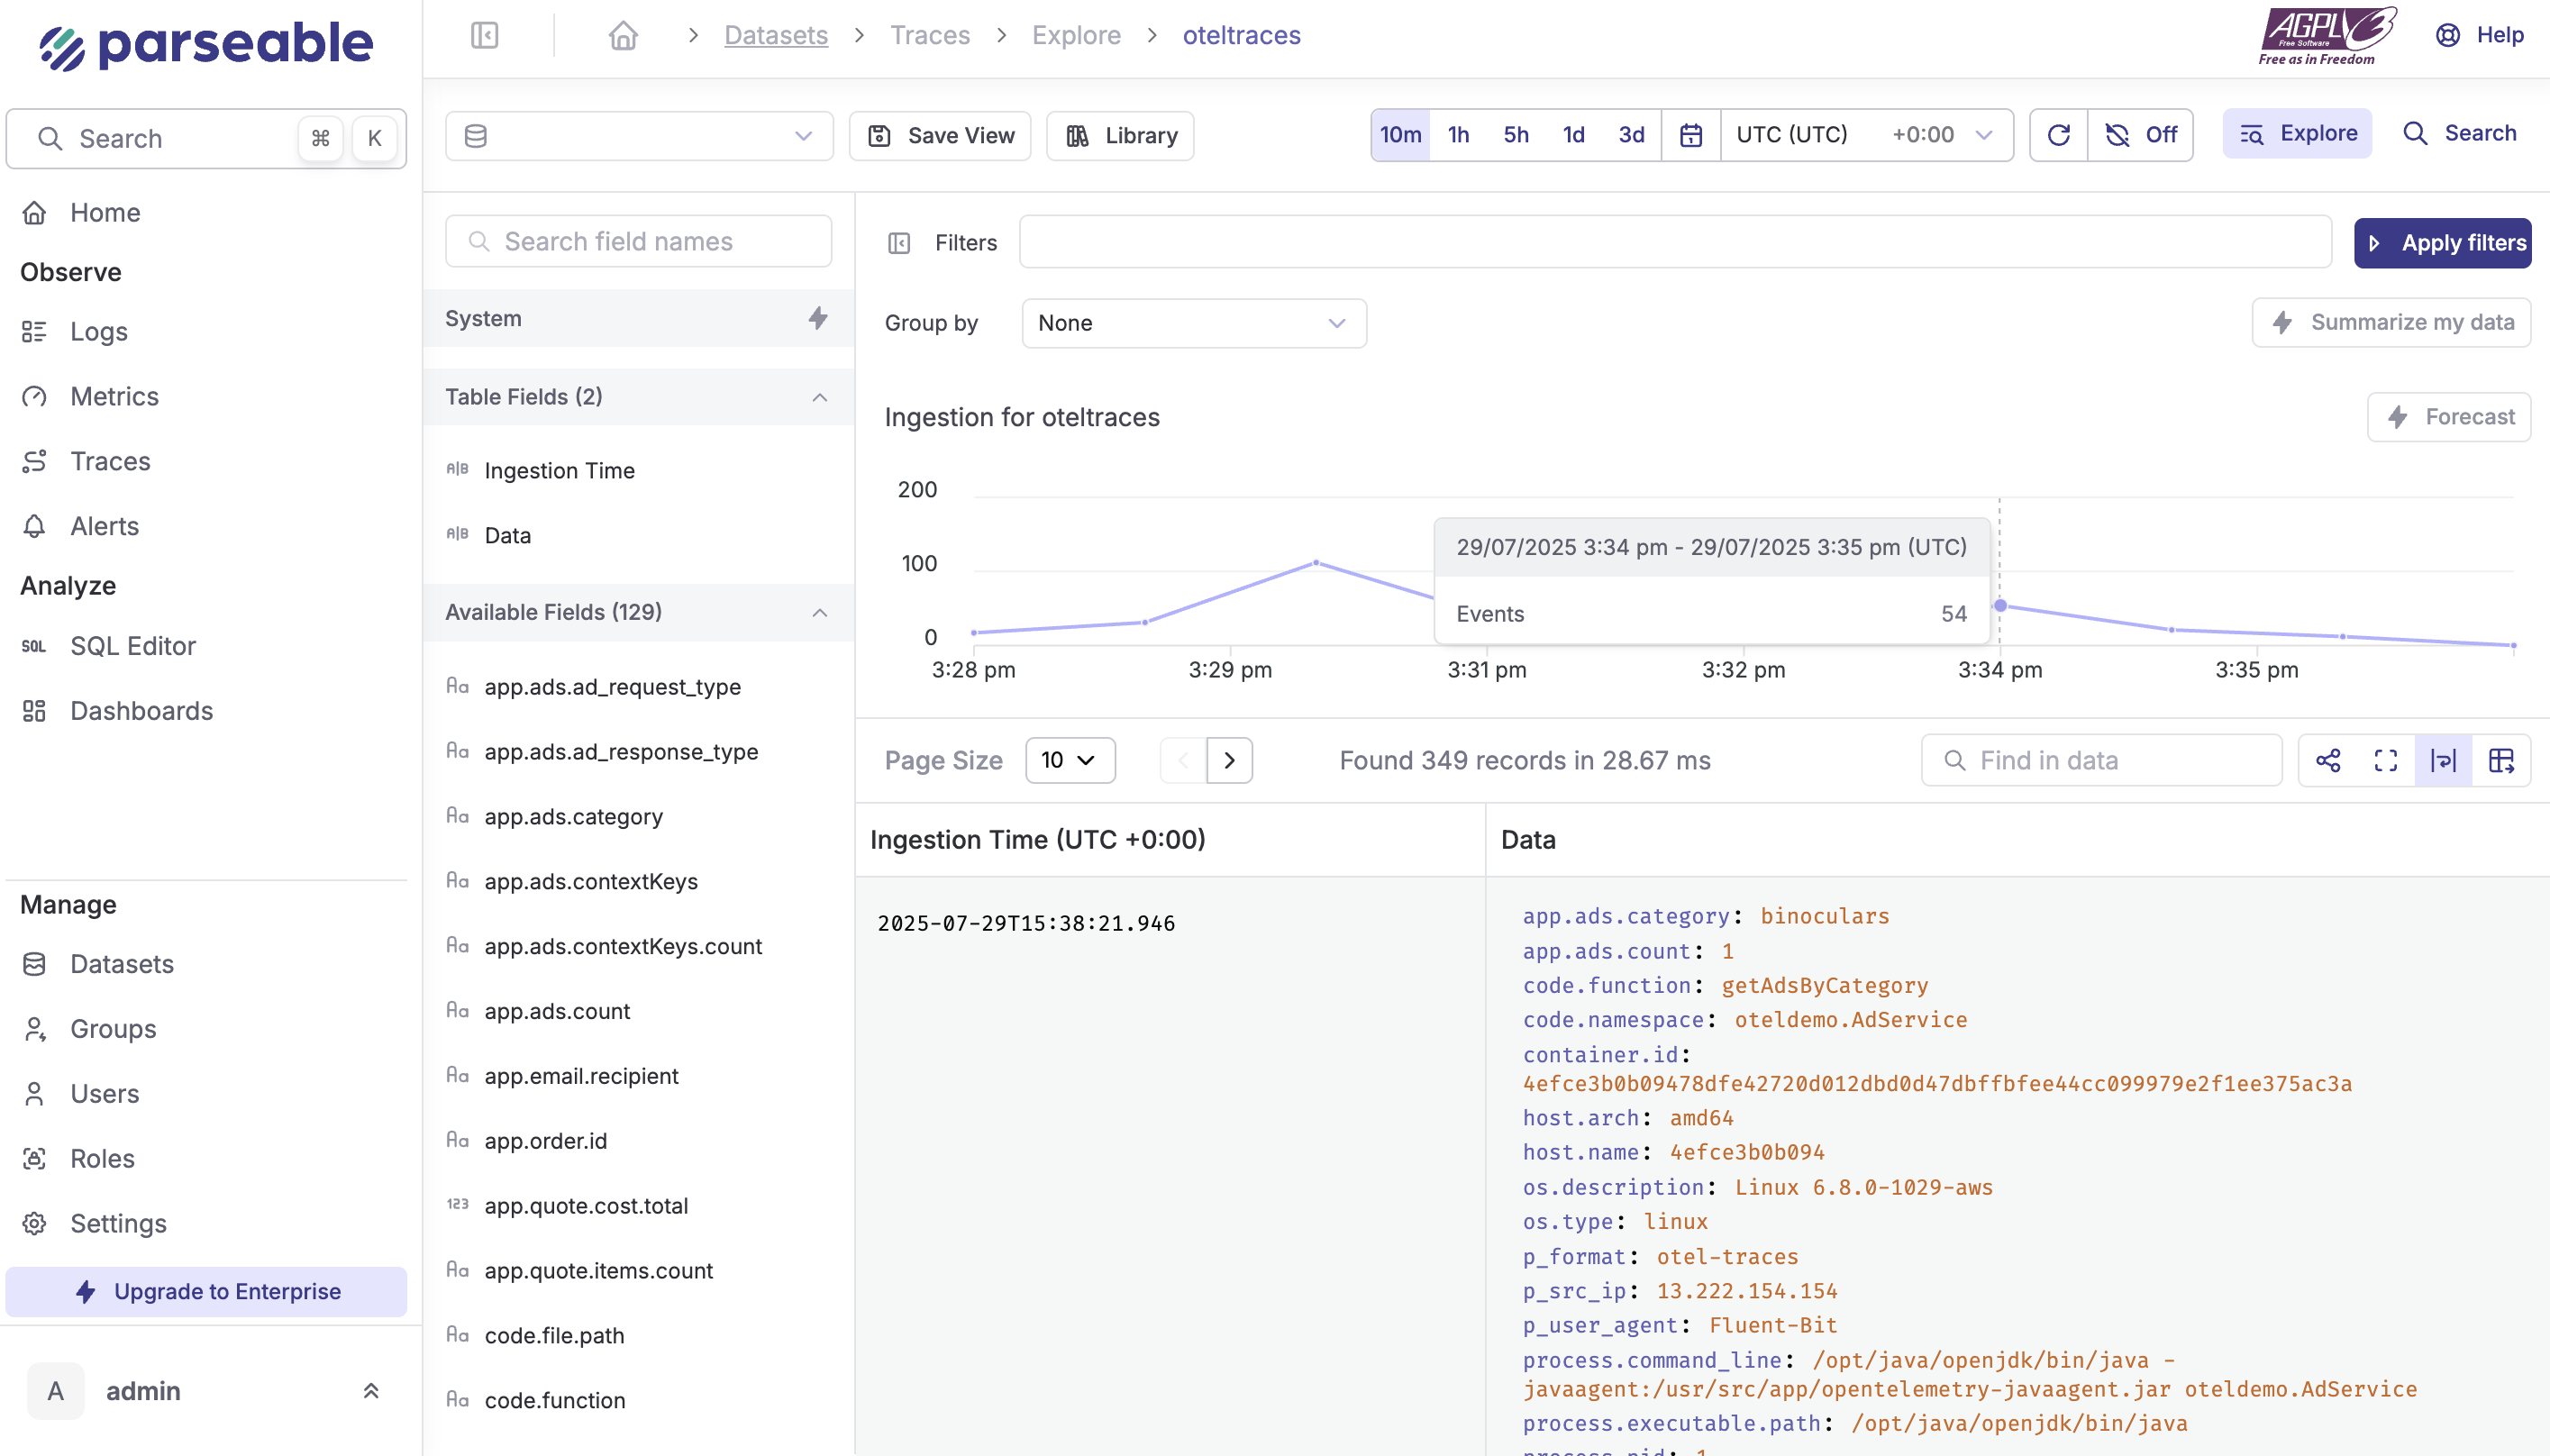
Task: Open the calendar date range picker
Action: 1691,135
